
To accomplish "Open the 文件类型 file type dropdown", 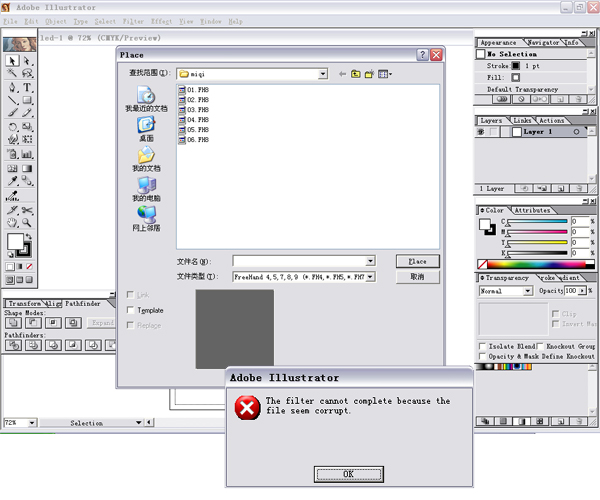I will pyautogui.click(x=370, y=277).
